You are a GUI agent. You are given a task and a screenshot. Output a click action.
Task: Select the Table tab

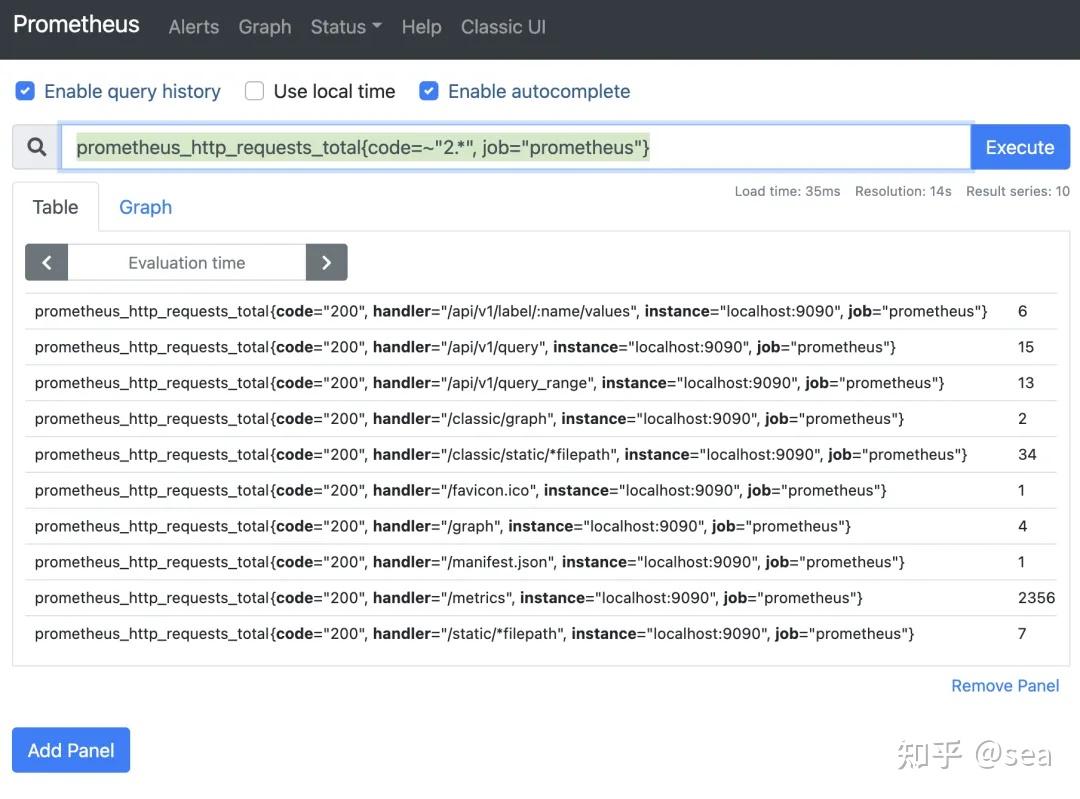click(55, 207)
